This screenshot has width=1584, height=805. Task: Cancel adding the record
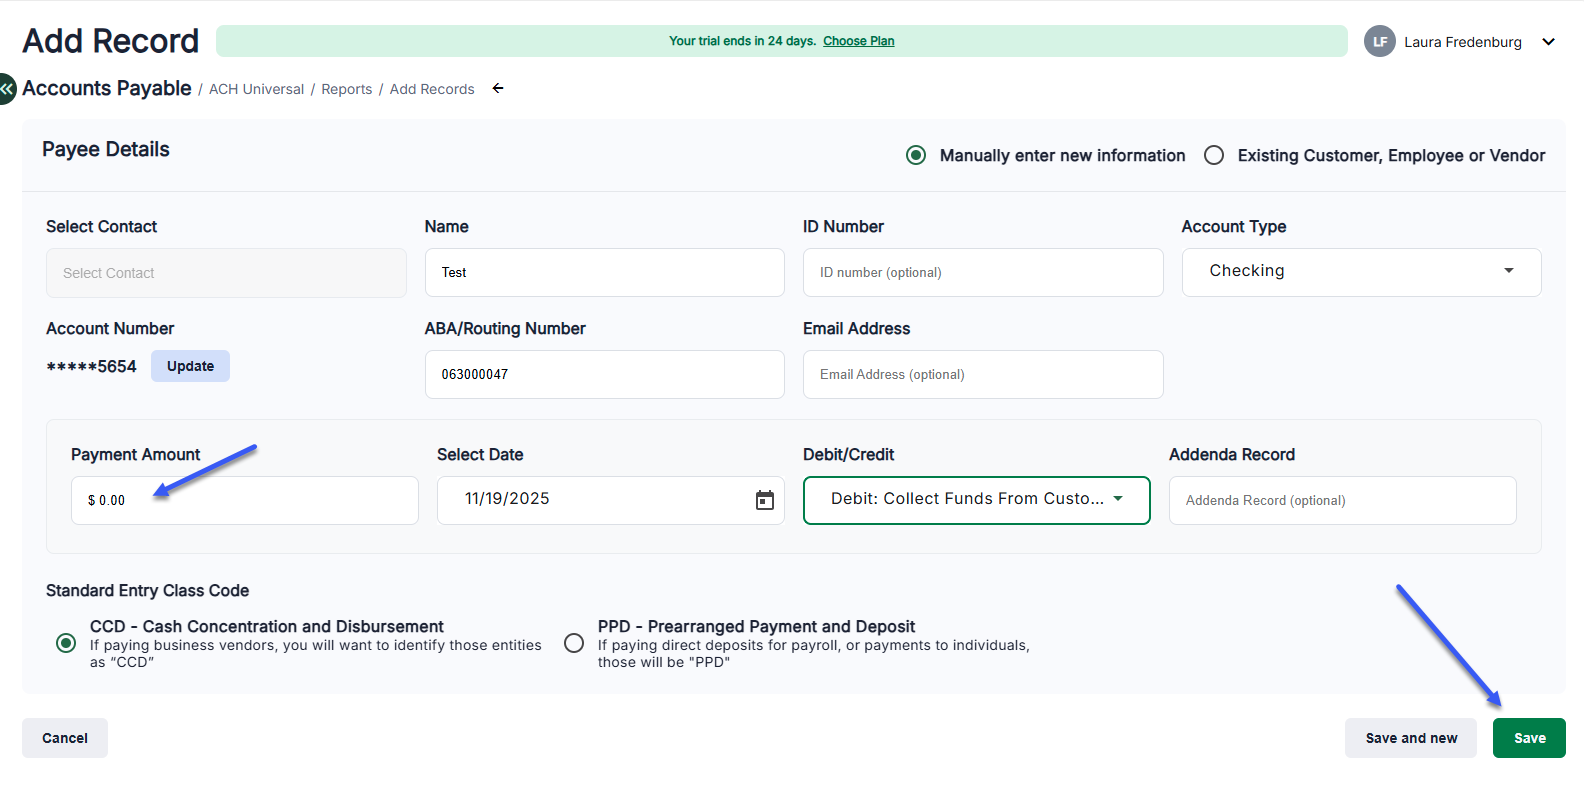pyautogui.click(x=65, y=738)
